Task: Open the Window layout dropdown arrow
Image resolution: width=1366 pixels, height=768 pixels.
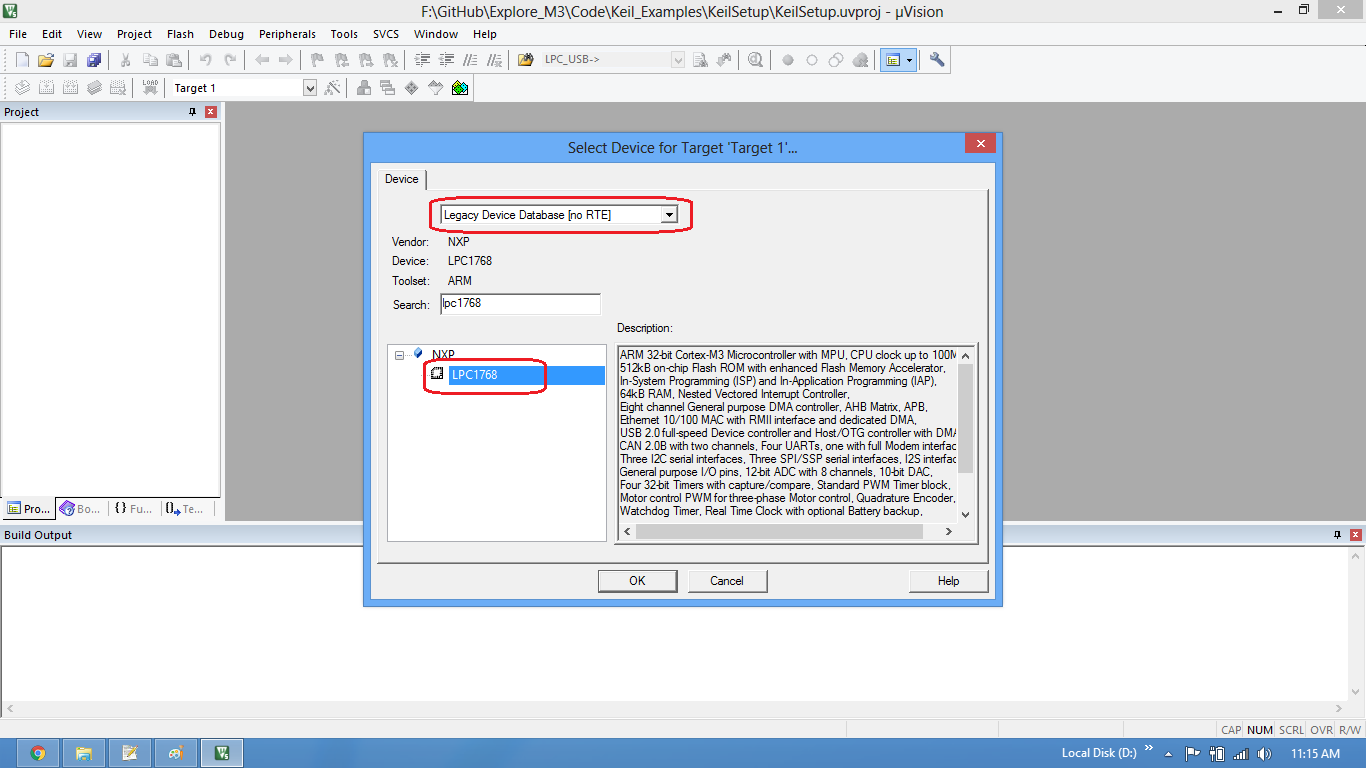Action: point(909,60)
